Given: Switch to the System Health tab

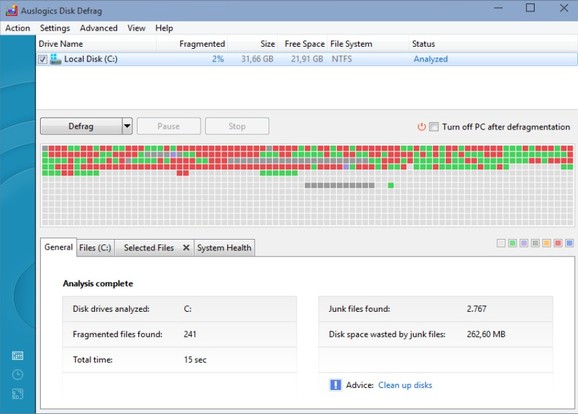Looking at the screenshot, I should [224, 248].
